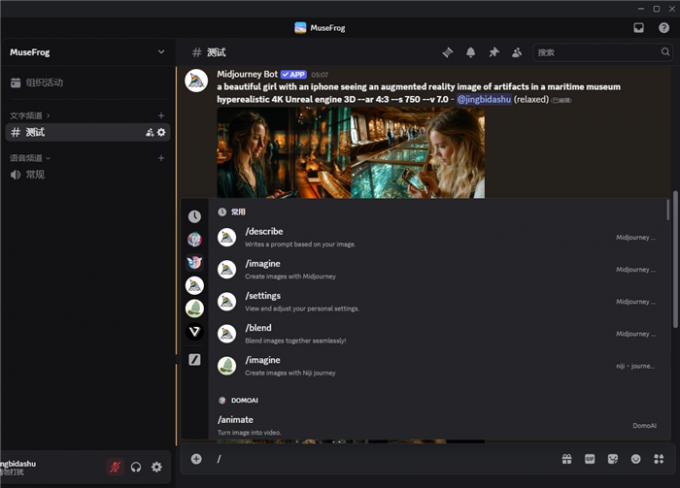Viewport: 680px width, 488px height.
Task: Select built-in slash commands icon in sidebar
Action: click(194, 360)
